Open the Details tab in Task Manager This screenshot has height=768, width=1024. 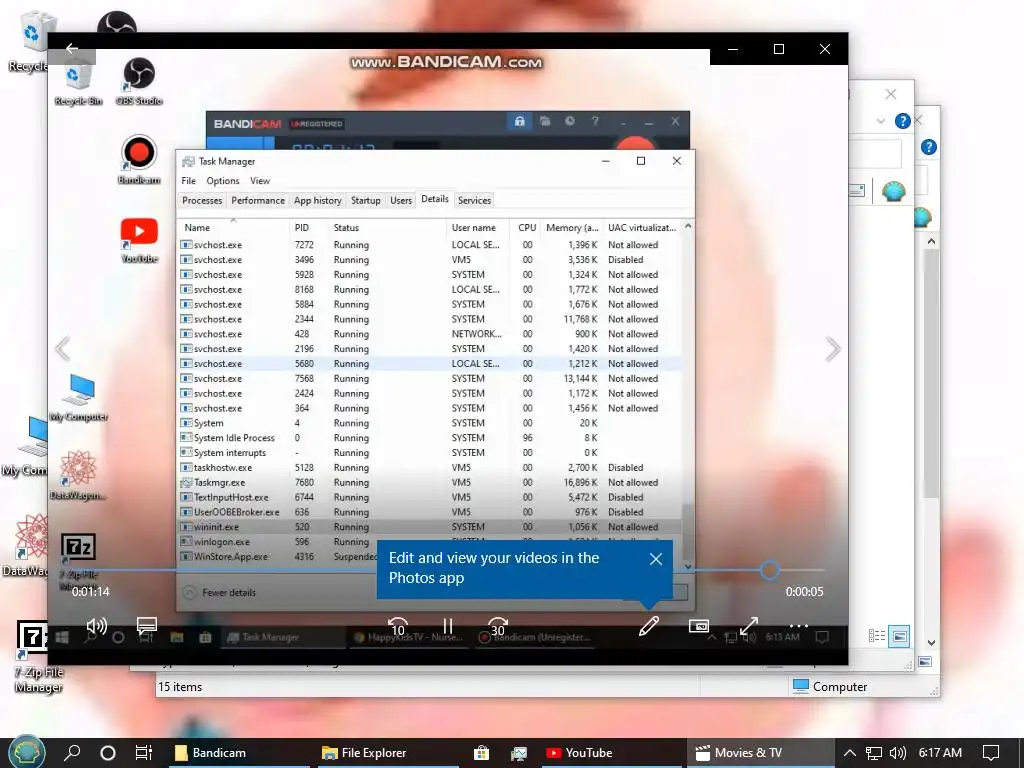435,199
